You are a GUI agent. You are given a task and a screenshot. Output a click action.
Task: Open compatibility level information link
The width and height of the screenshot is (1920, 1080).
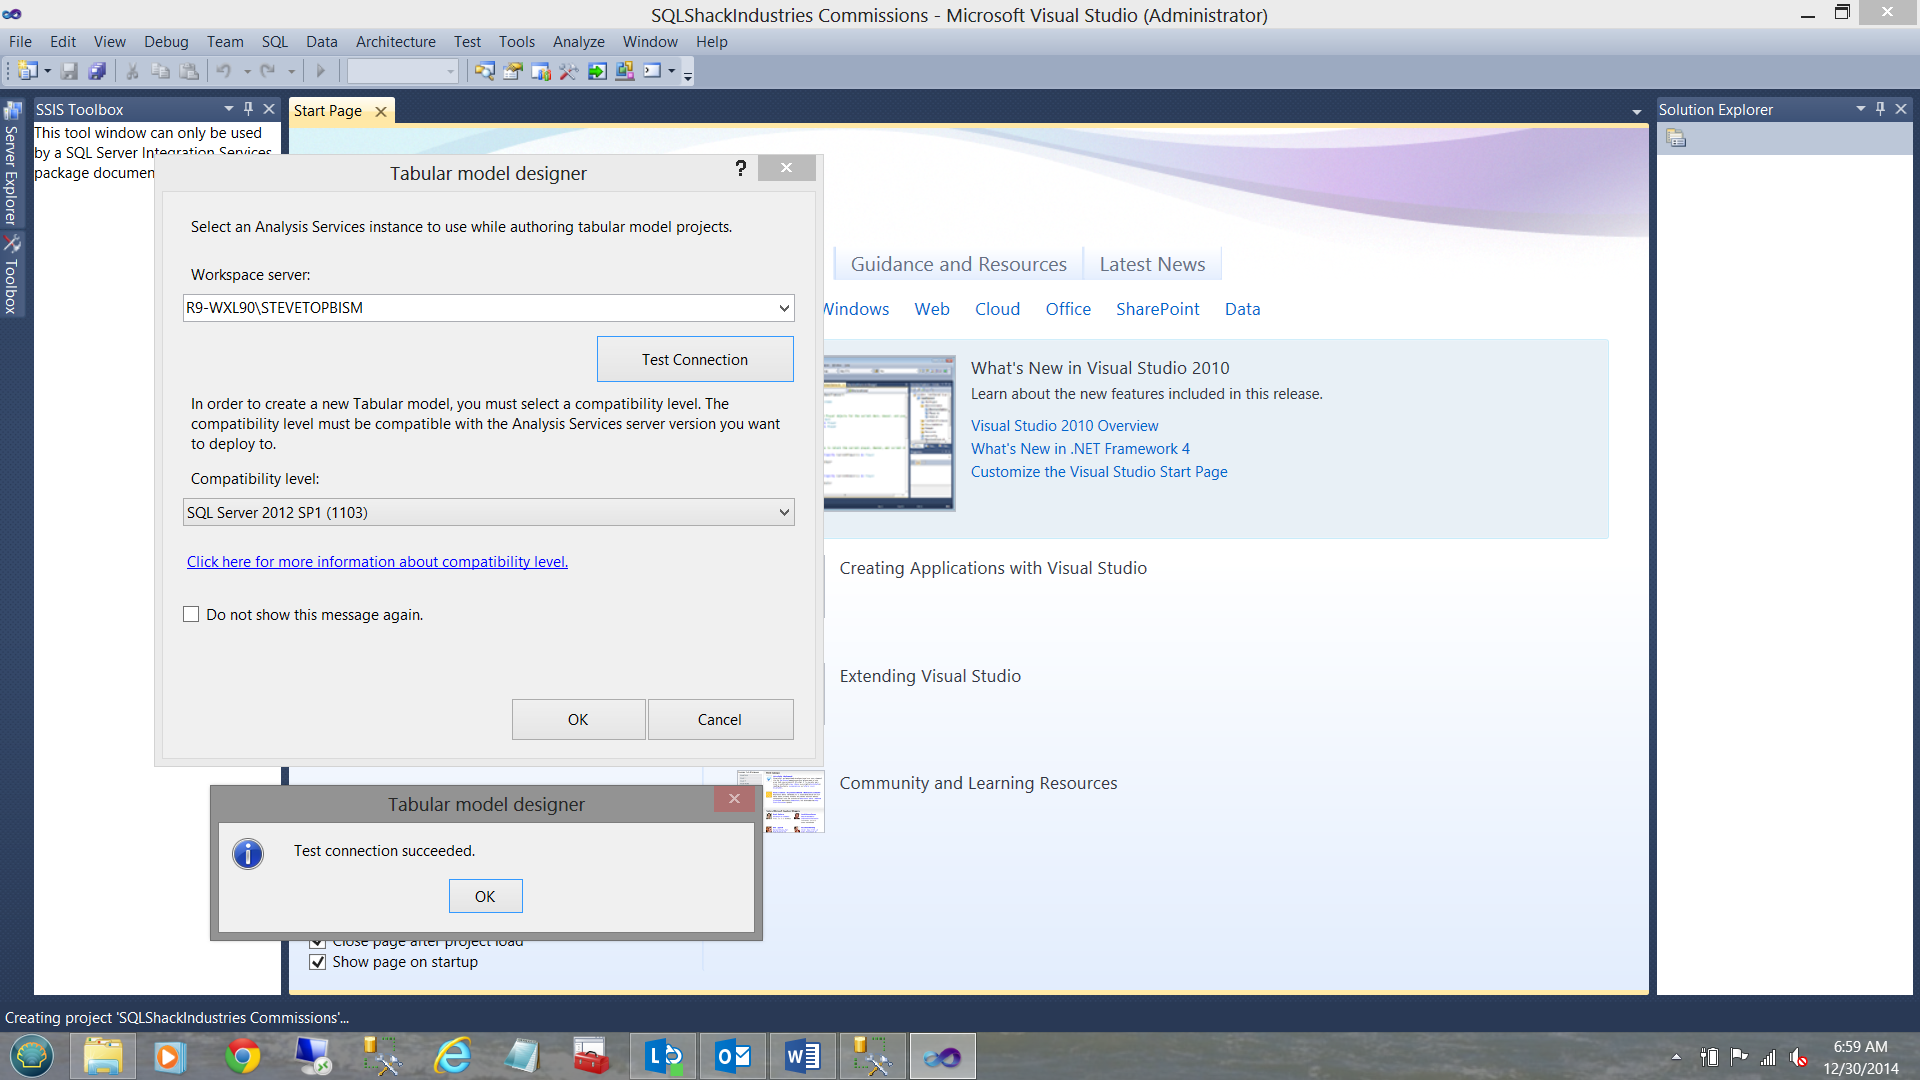[x=377, y=562]
